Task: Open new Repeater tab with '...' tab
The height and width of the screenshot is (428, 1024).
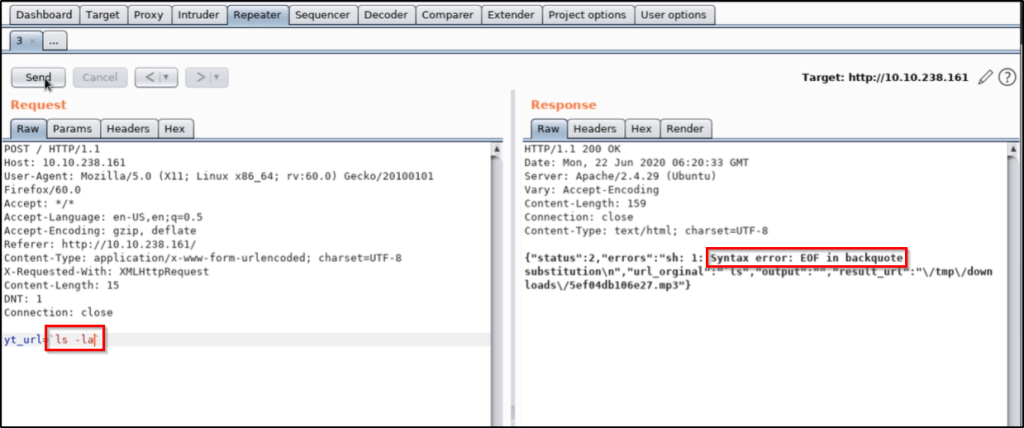Action: 55,41
